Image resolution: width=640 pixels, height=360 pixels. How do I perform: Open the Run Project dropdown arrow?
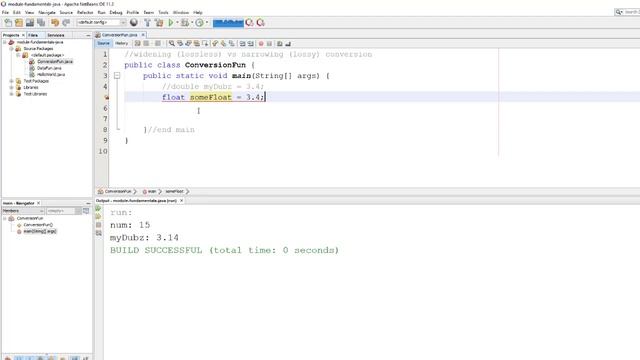(x=177, y=23)
